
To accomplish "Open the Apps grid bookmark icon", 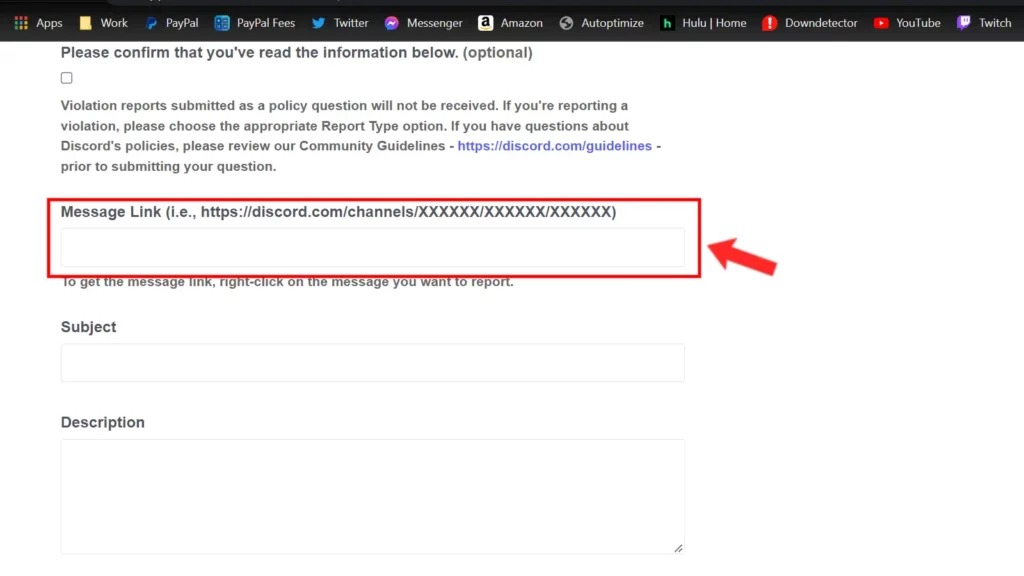I will (x=21, y=23).
